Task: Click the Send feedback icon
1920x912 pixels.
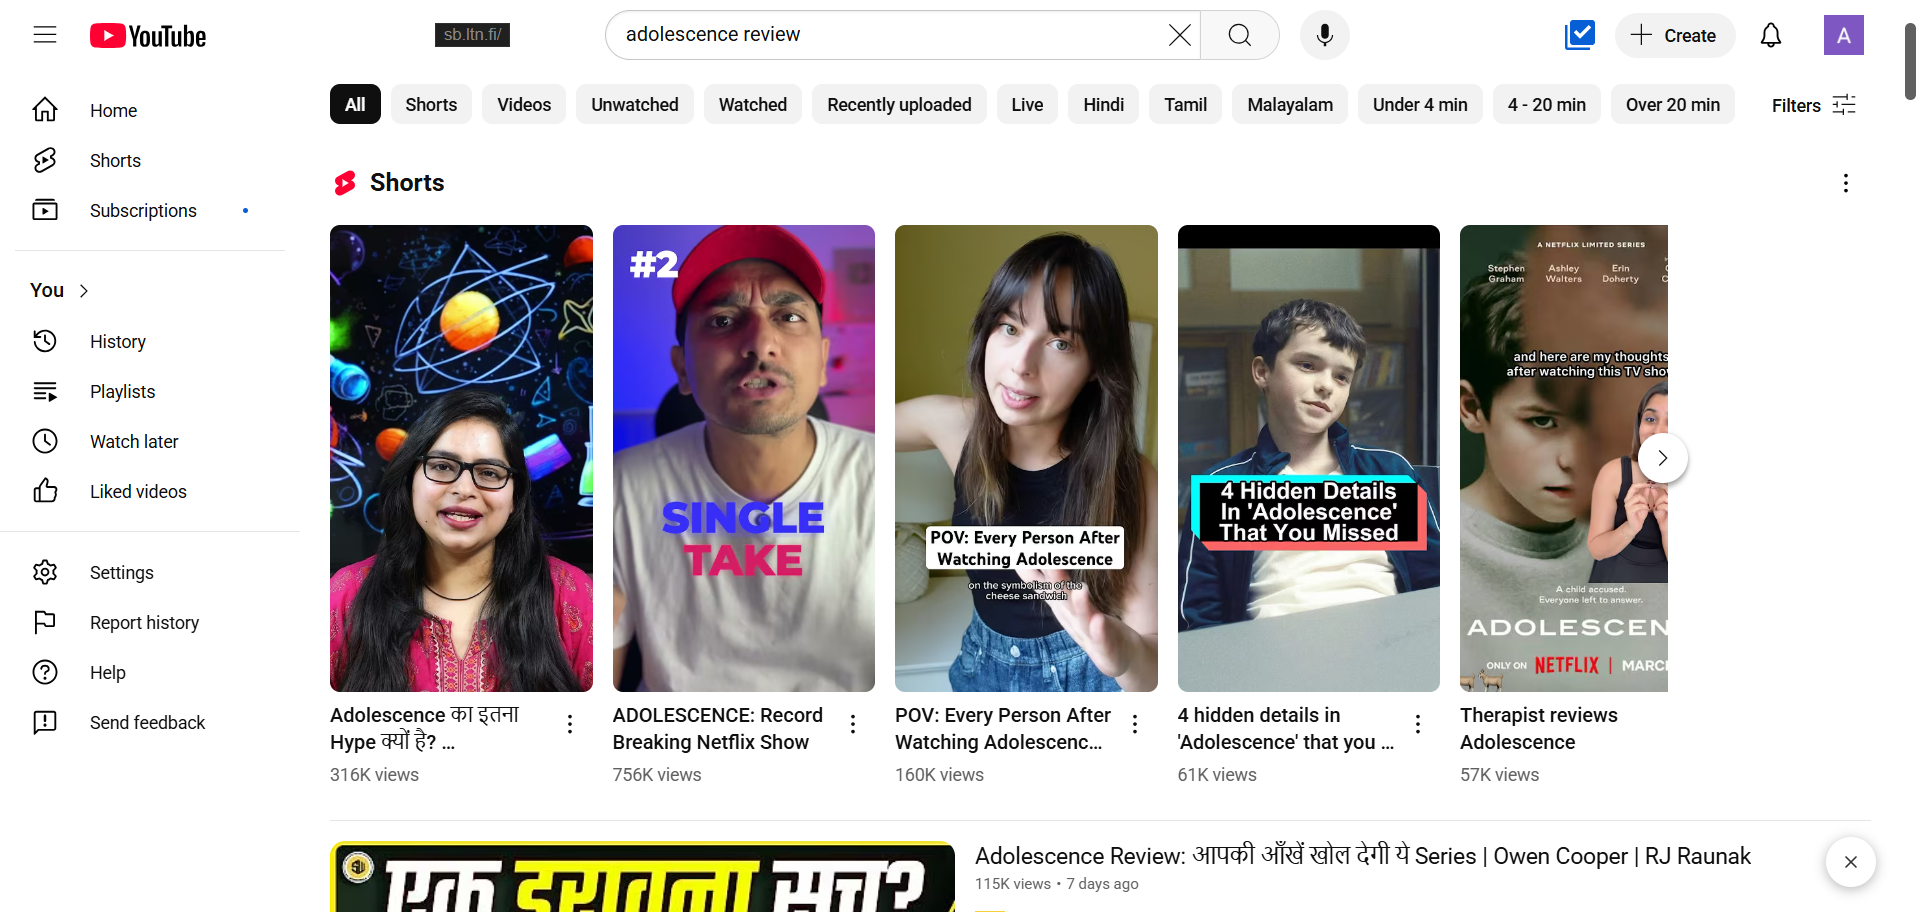Action: click(45, 722)
